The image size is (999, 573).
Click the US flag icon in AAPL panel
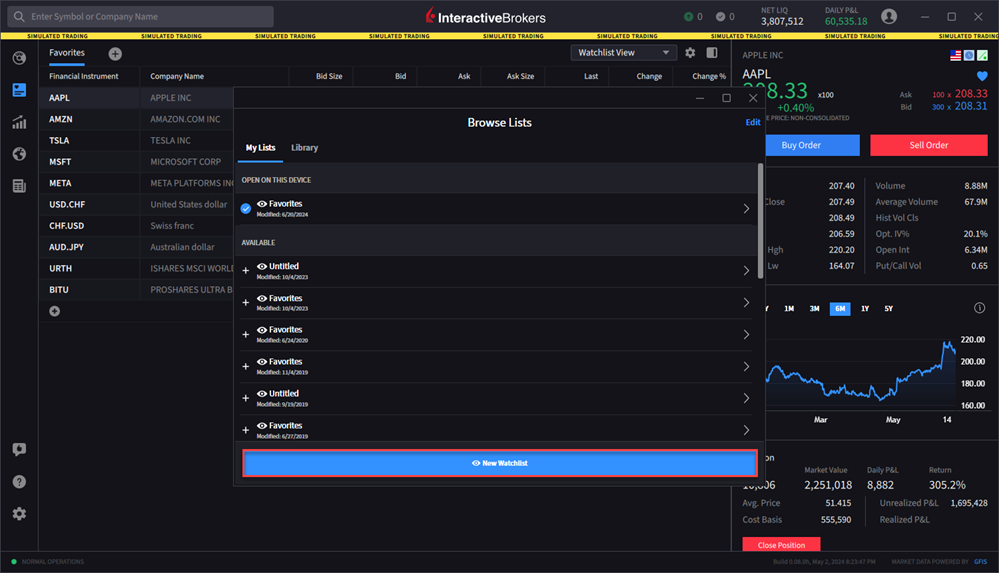pyautogui.click(x=955, y=55)
